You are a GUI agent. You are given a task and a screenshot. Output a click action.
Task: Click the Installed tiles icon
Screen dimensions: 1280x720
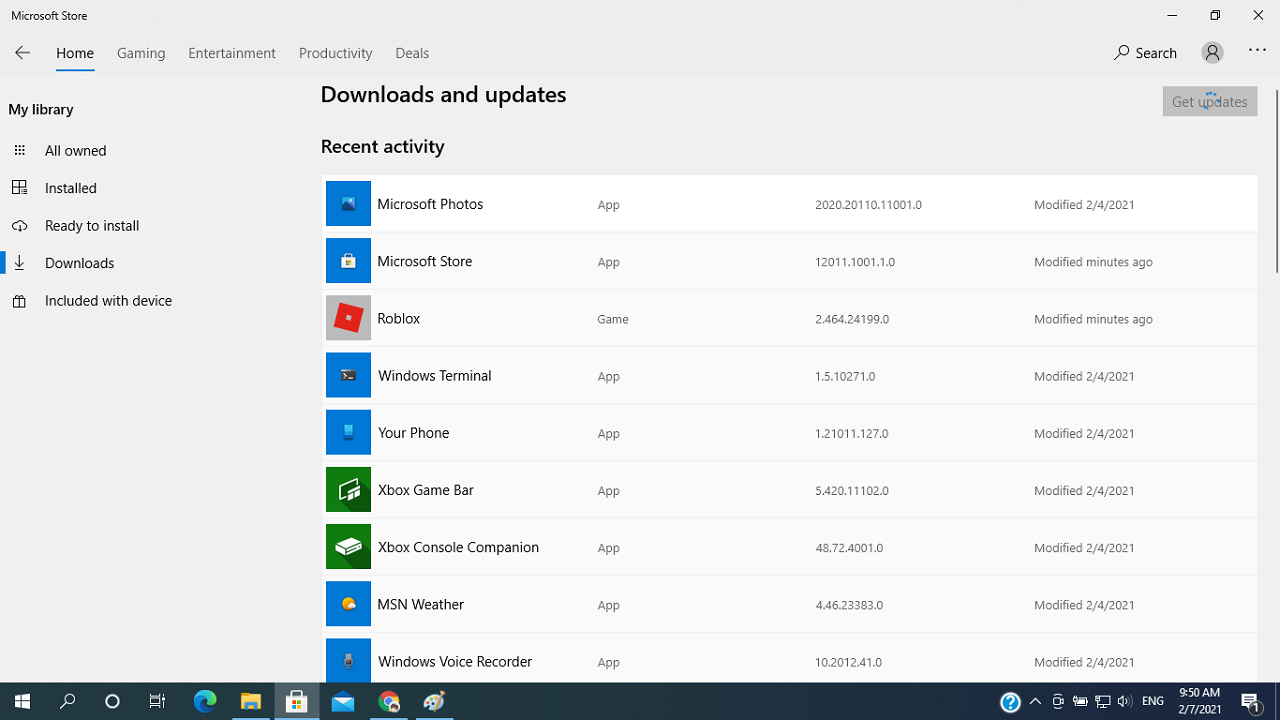pyautogui.click(x=19, y=188)
